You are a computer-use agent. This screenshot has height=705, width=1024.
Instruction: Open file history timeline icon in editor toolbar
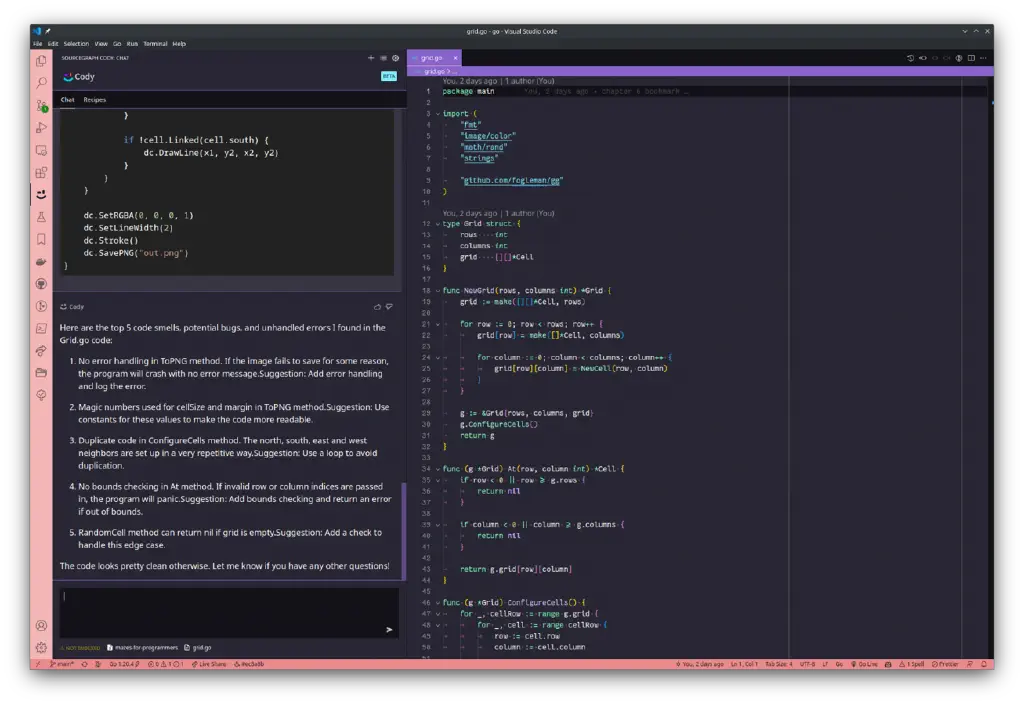[910, 58]
